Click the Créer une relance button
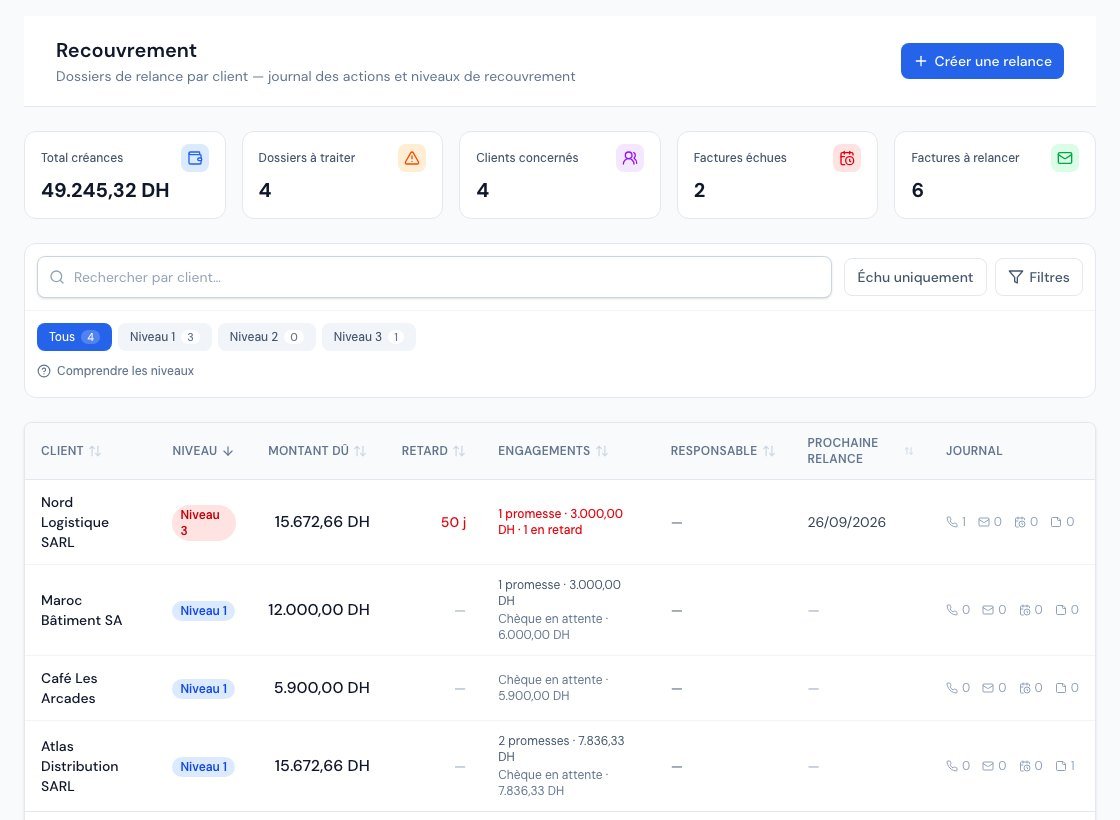 (x=982, y=61)
